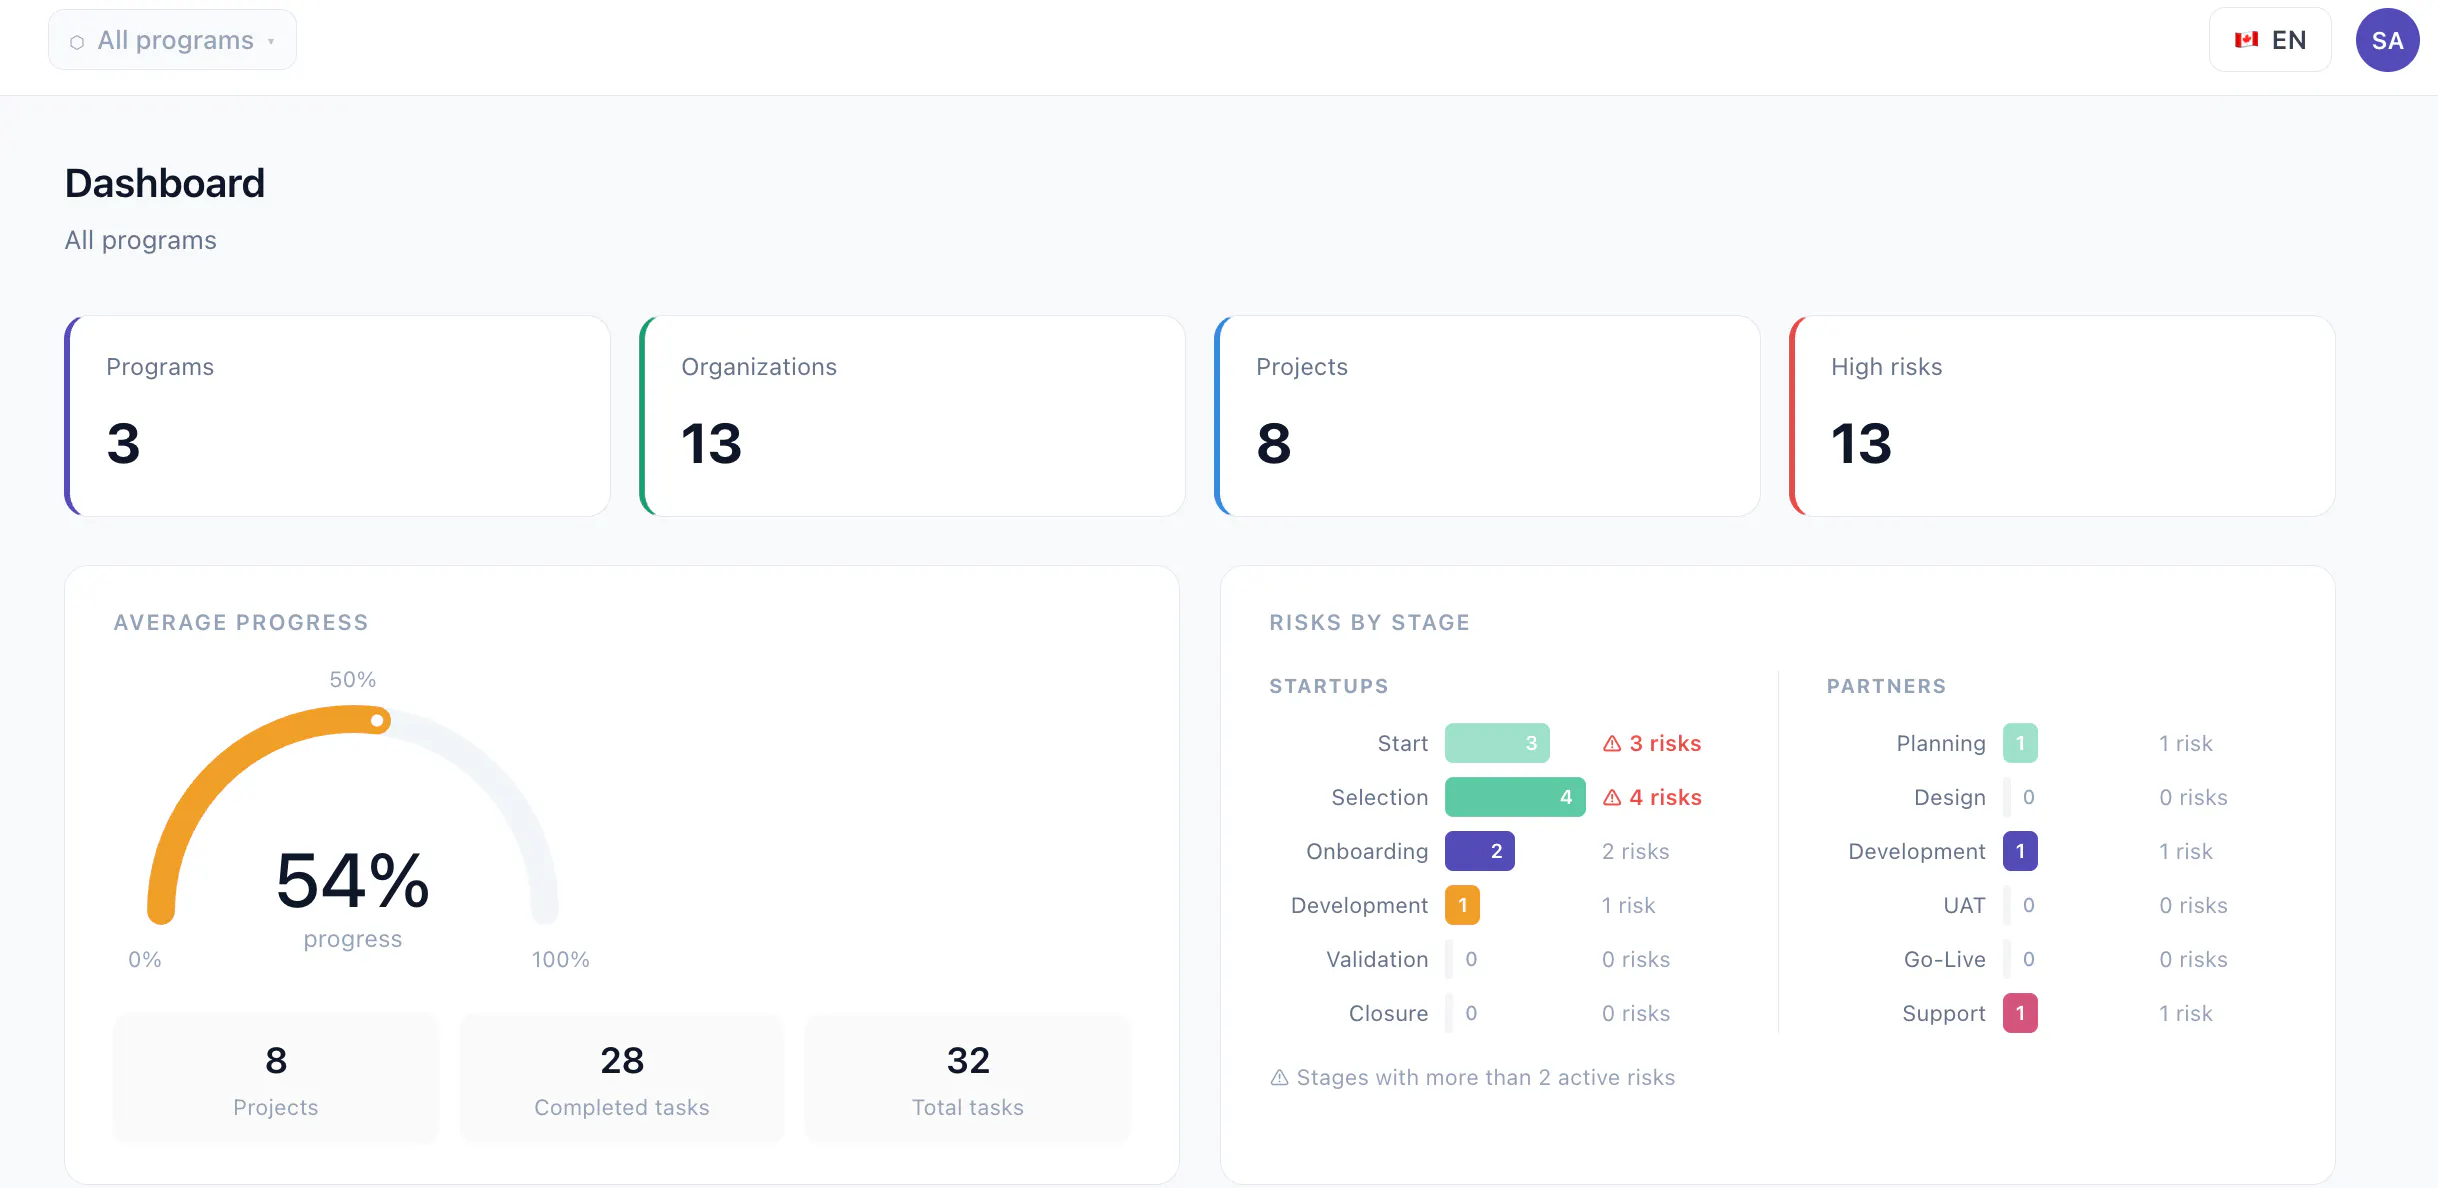Click the 54% progress gauge handle
Viewport: 2438px width, 1188px height.
pyautogui.click(x=377, y=720)
